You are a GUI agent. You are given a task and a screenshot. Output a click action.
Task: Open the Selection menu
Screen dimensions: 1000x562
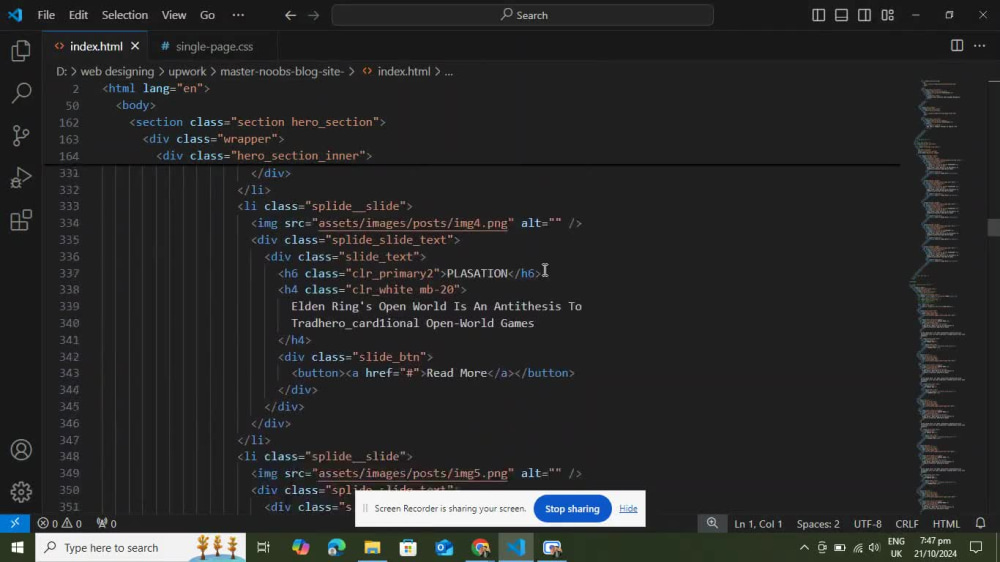(x=124, y=15)
